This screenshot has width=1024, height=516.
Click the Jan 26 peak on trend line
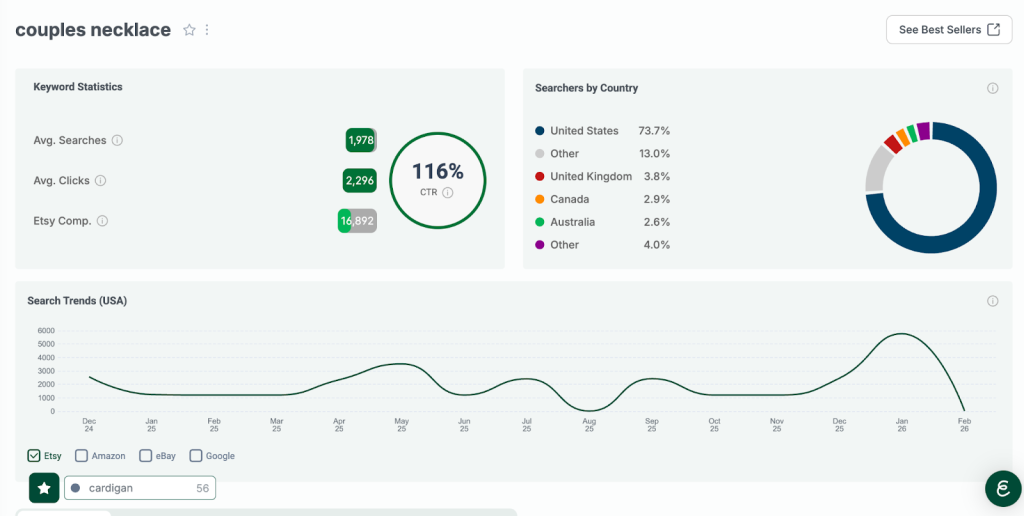coord(902,334)
